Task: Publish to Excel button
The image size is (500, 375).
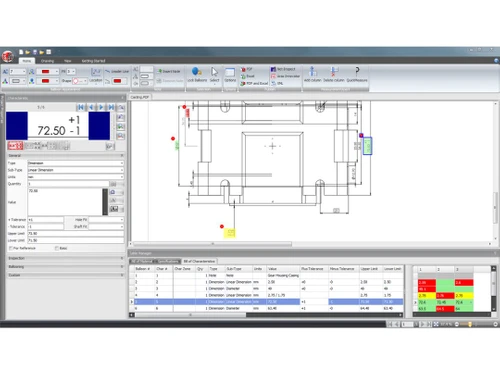Action: 248,76
